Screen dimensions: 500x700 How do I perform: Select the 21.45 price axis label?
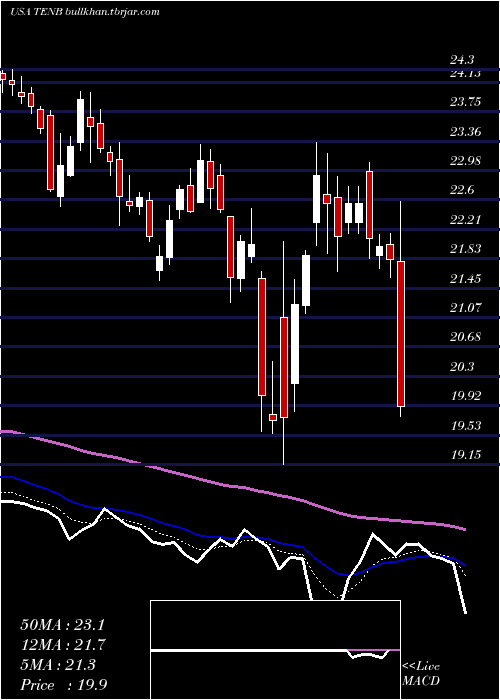[466, 279]
